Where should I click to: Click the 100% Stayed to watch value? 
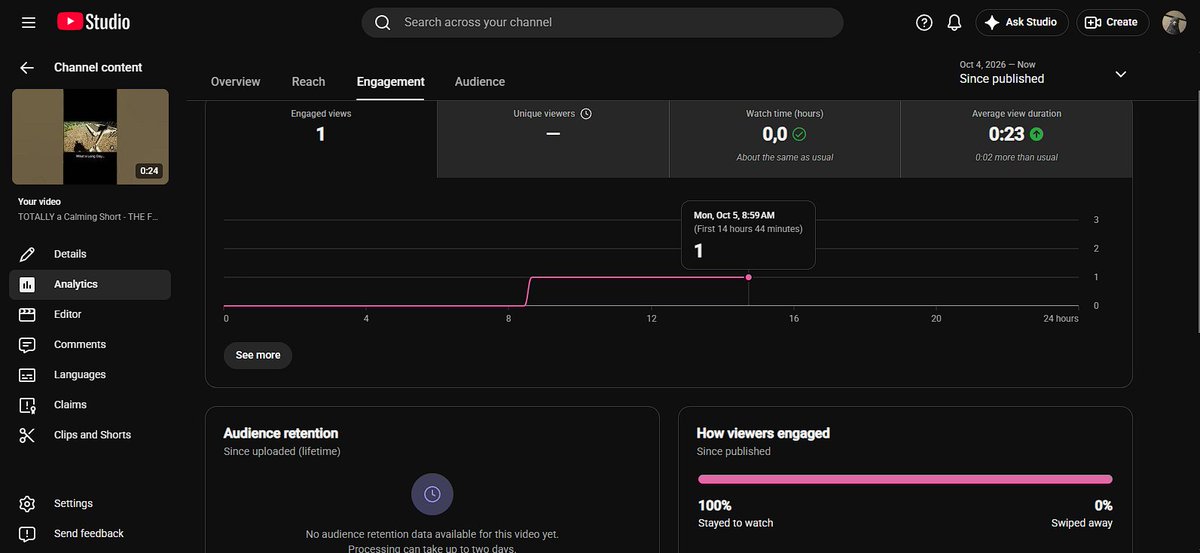coord(714,506)
